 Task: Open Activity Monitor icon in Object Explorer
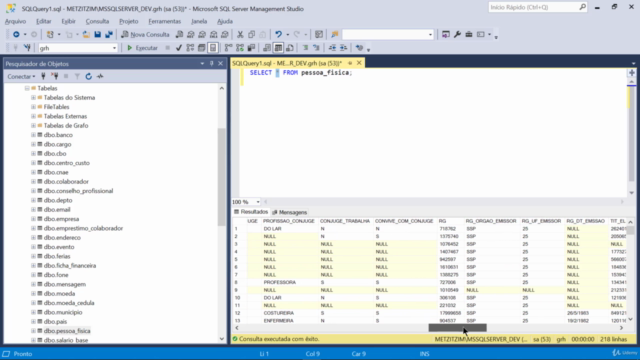click(x=100, y=76)
